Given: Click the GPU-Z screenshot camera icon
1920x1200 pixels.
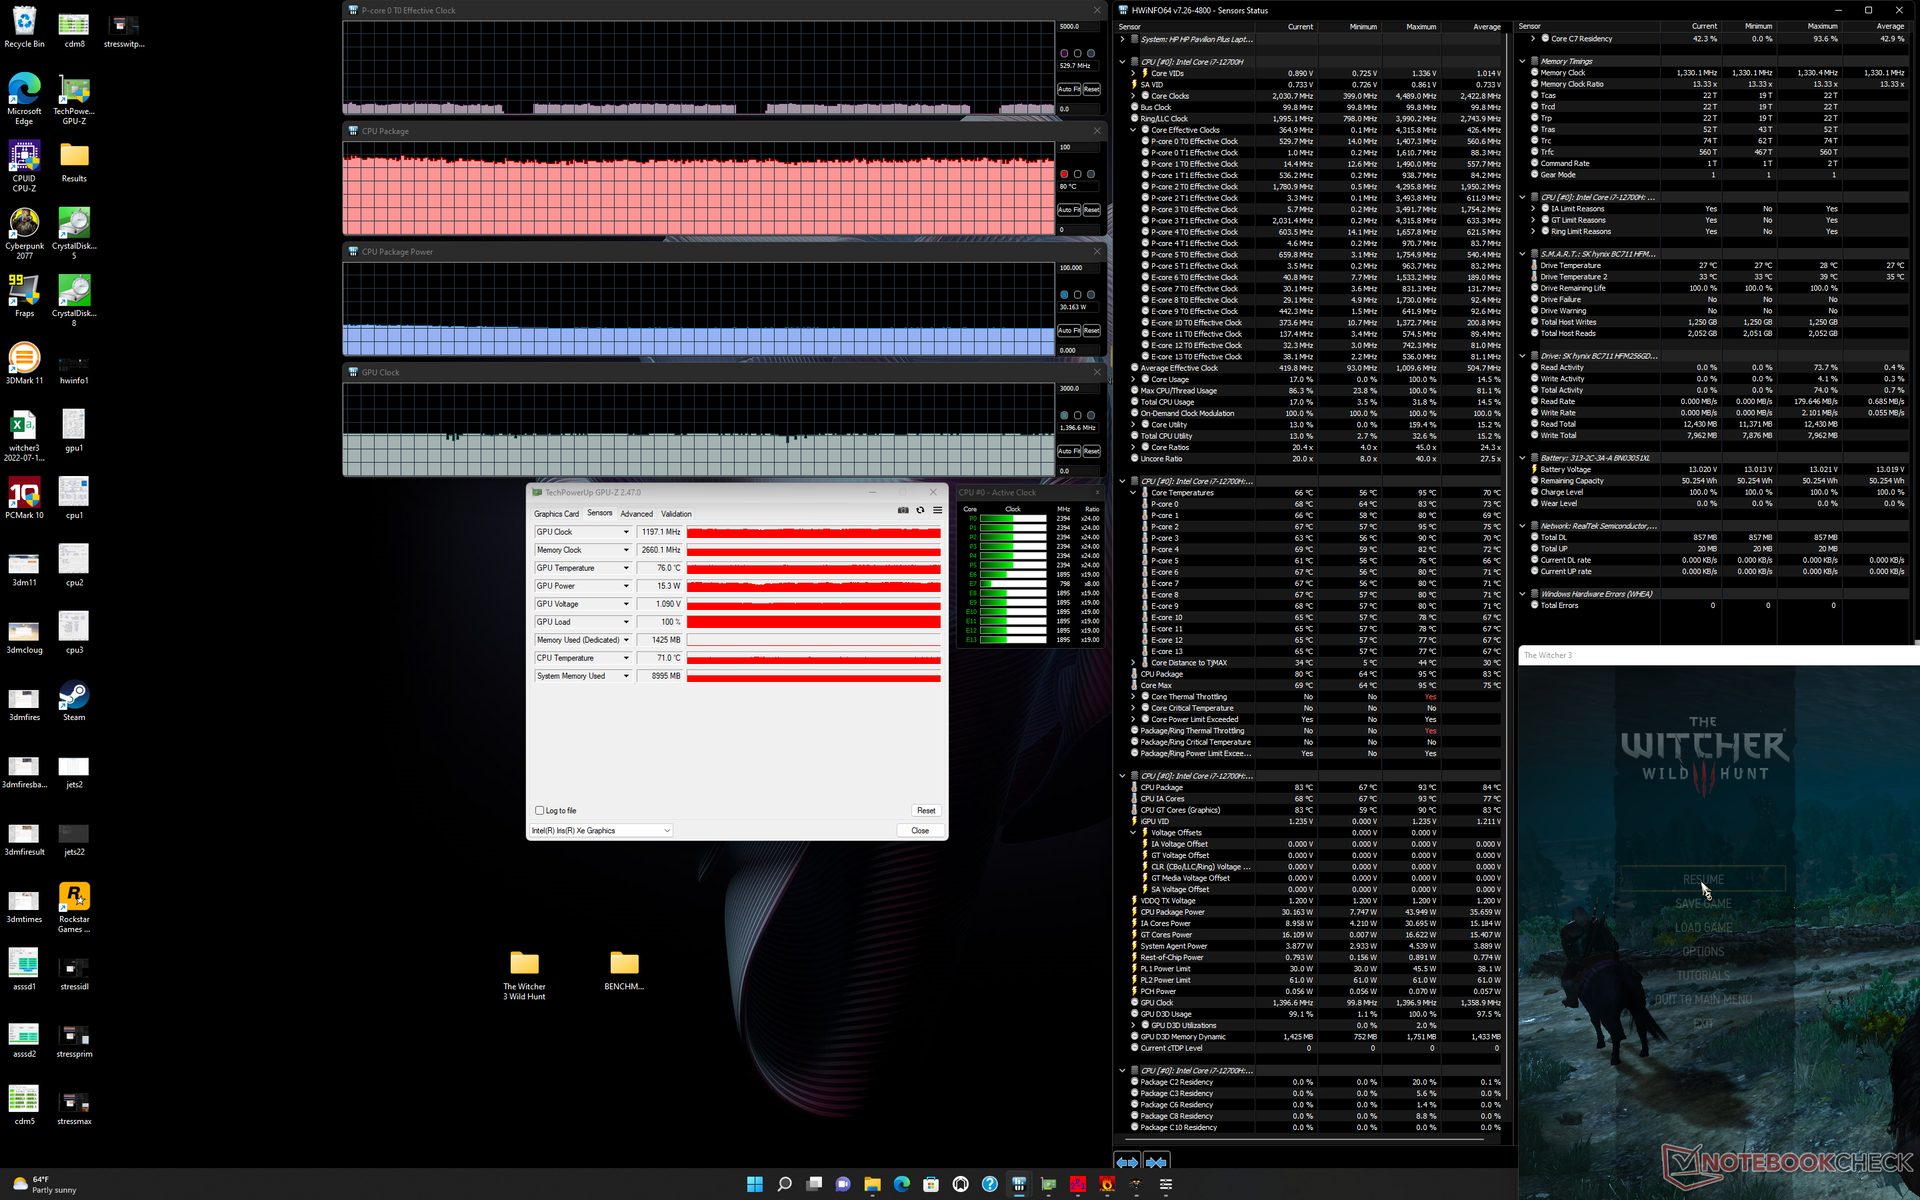Looking at the screenshot, I should pos(903,510).
